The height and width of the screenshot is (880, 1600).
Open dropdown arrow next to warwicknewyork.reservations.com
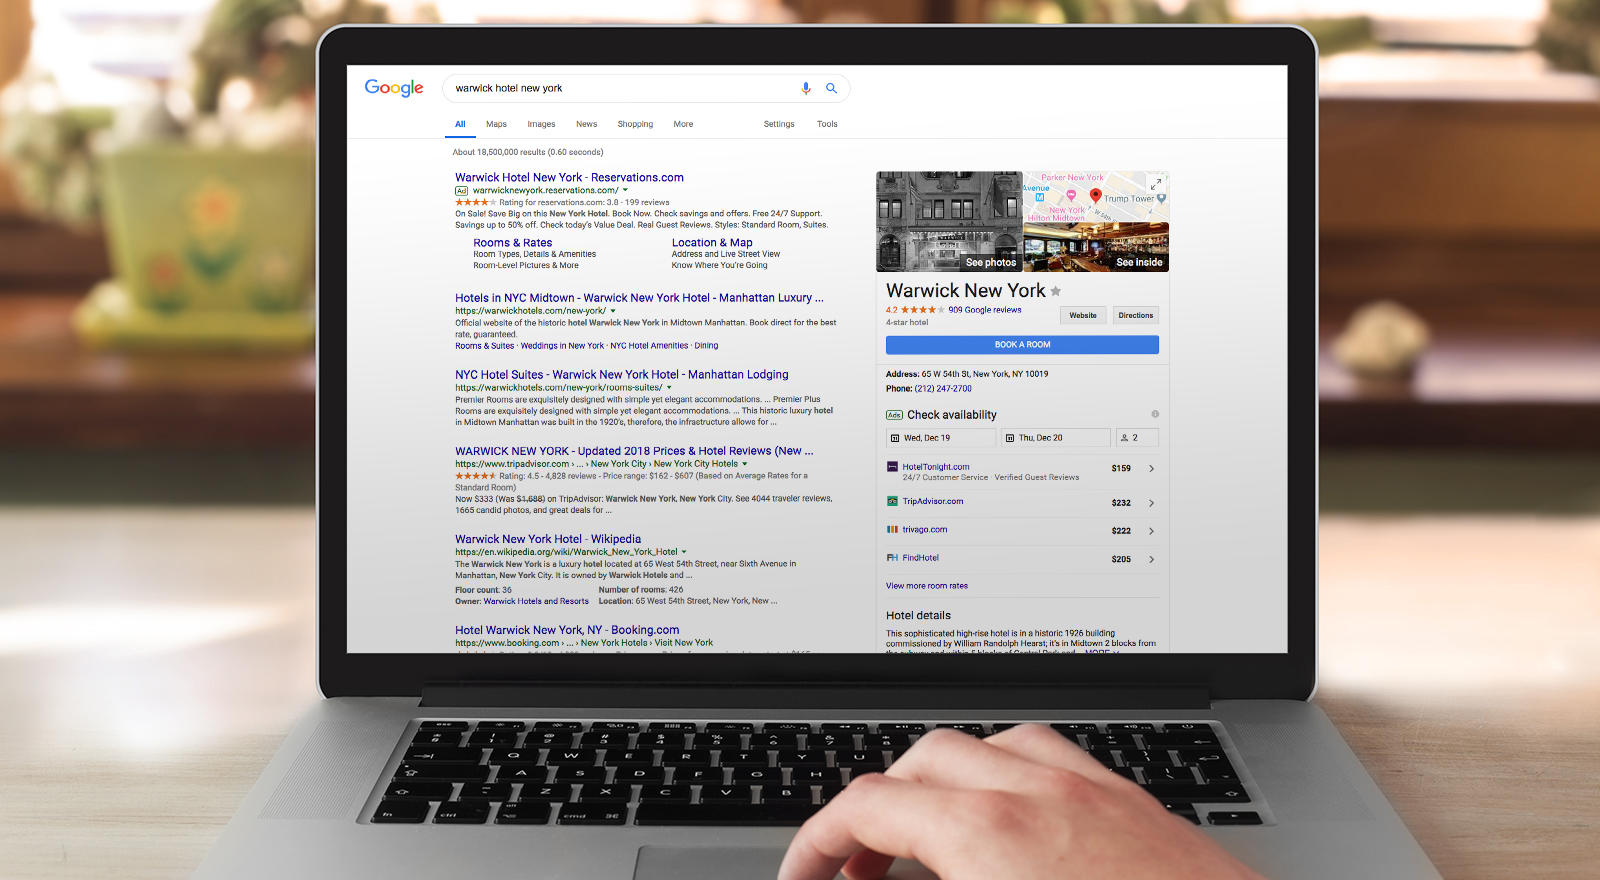pos(626,190)
